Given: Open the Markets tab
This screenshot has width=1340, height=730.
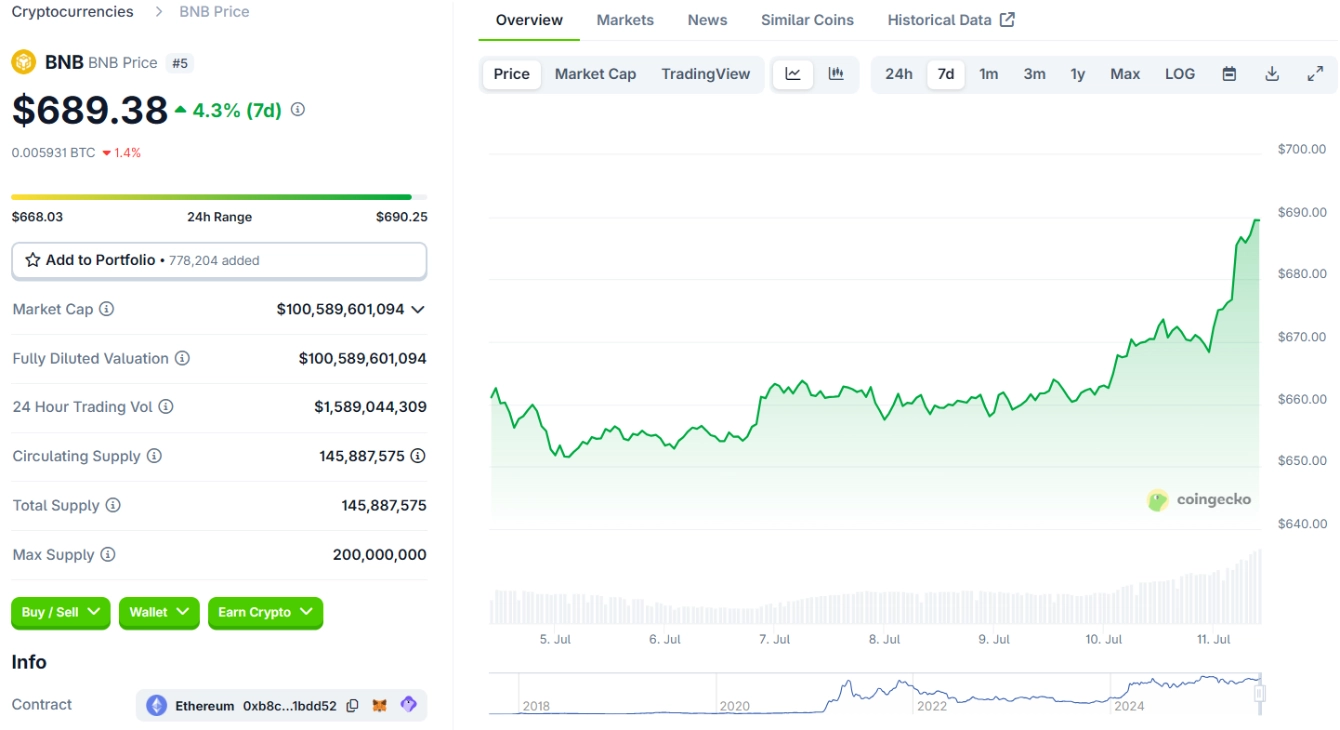Looking at the screenshot, I should tap(625, 20).
